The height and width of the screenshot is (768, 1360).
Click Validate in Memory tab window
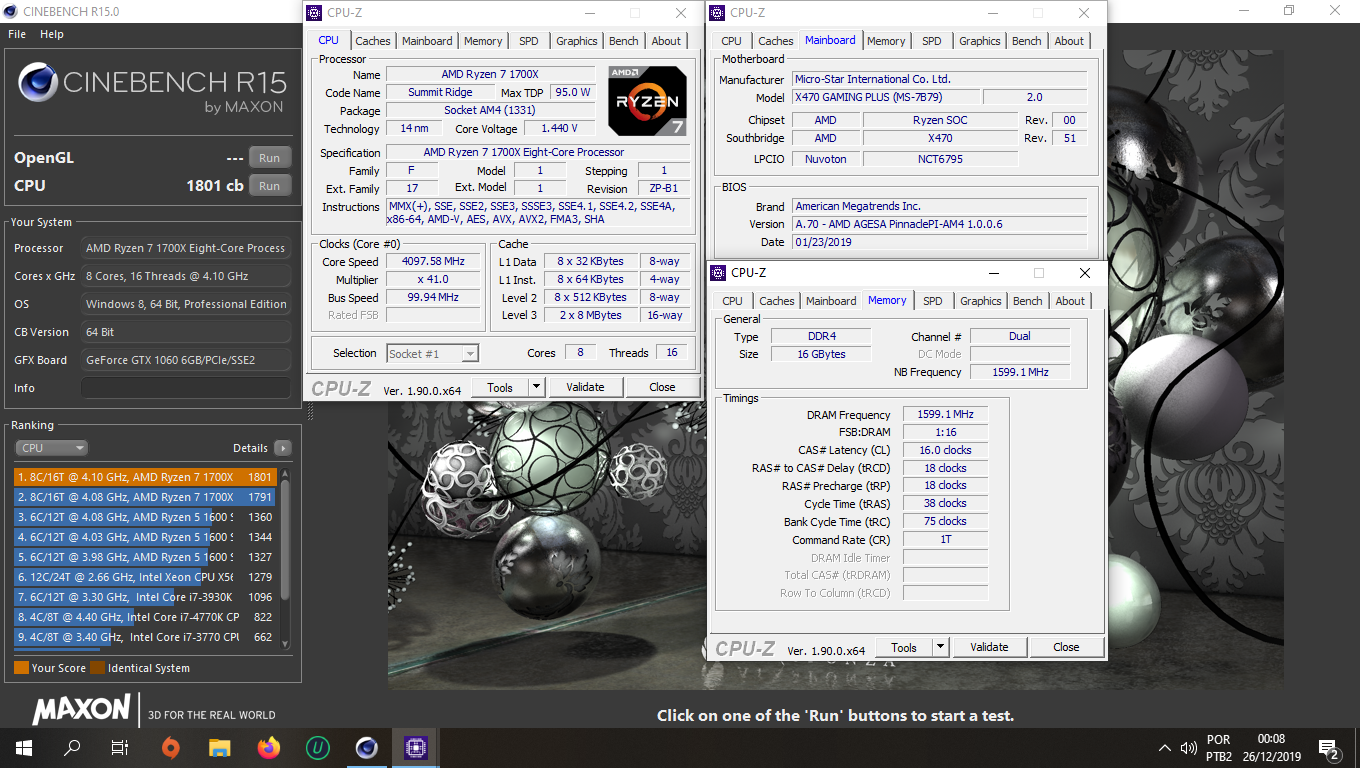coord(989,647)
